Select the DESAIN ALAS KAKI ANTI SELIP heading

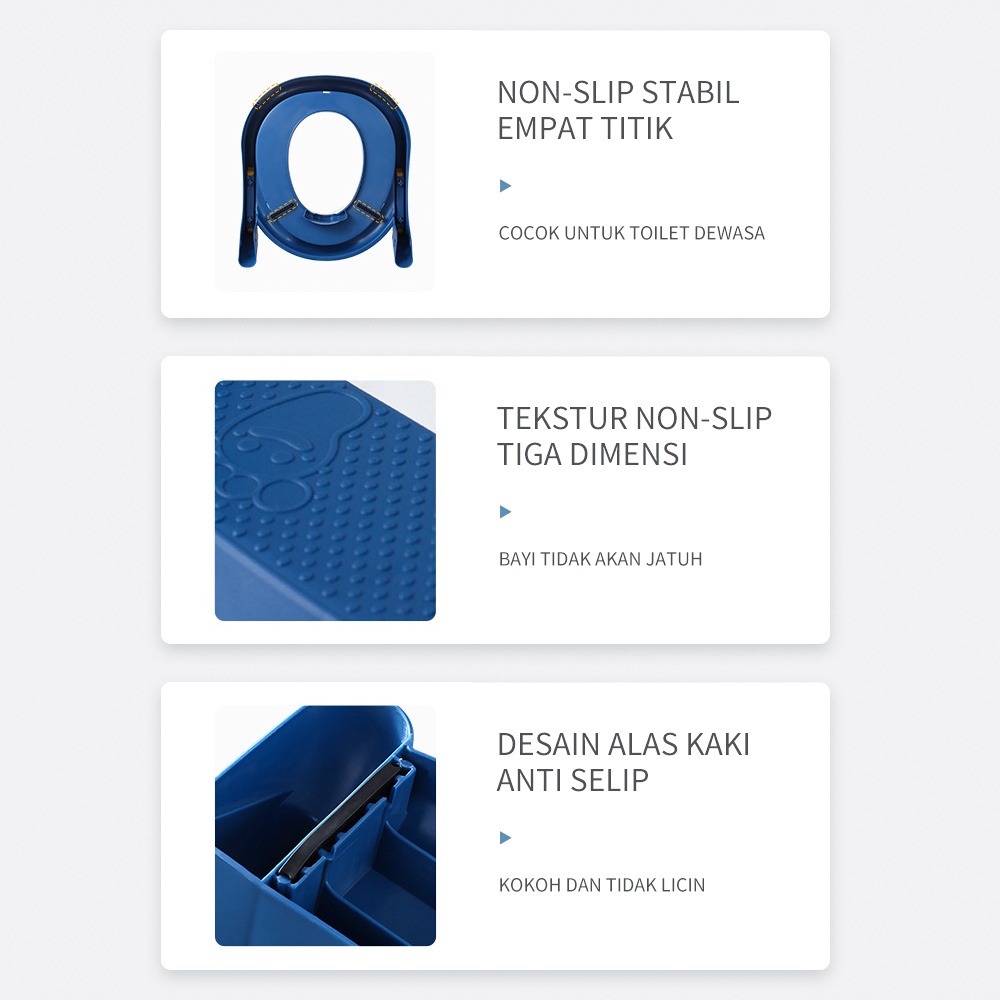[624, 762]
